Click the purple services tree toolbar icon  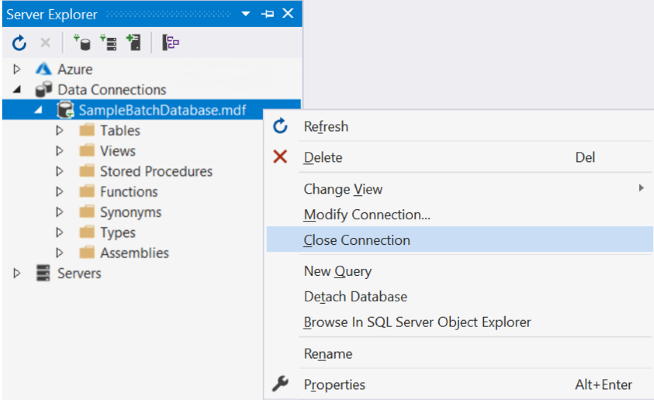point(171,43)
